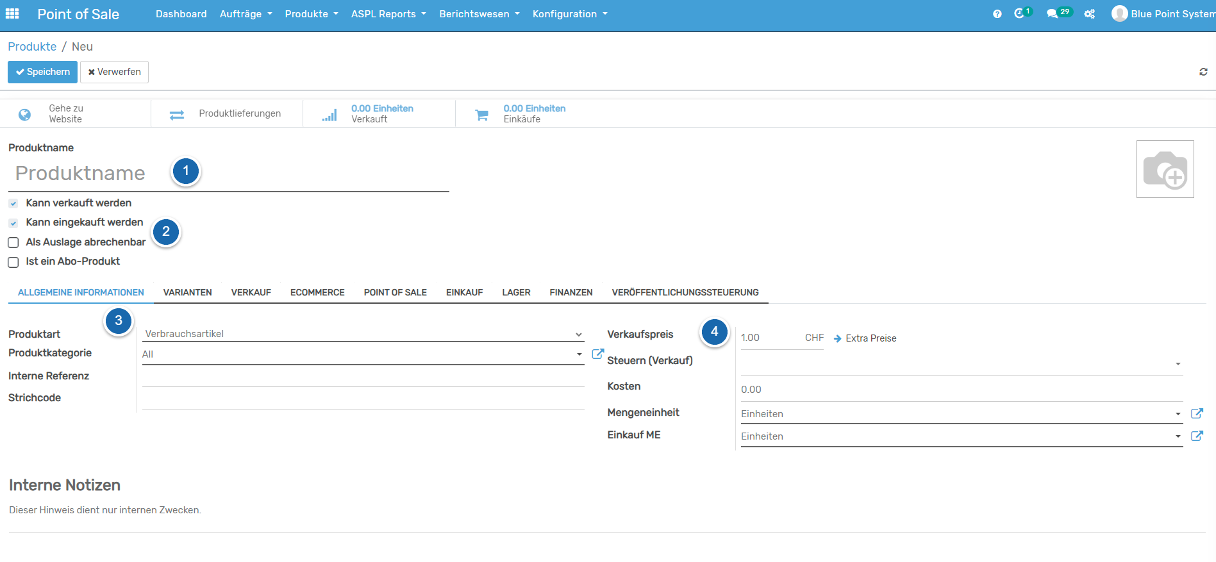
Task: Switch to the eCommerce tab
Action: tap(318, 292)
